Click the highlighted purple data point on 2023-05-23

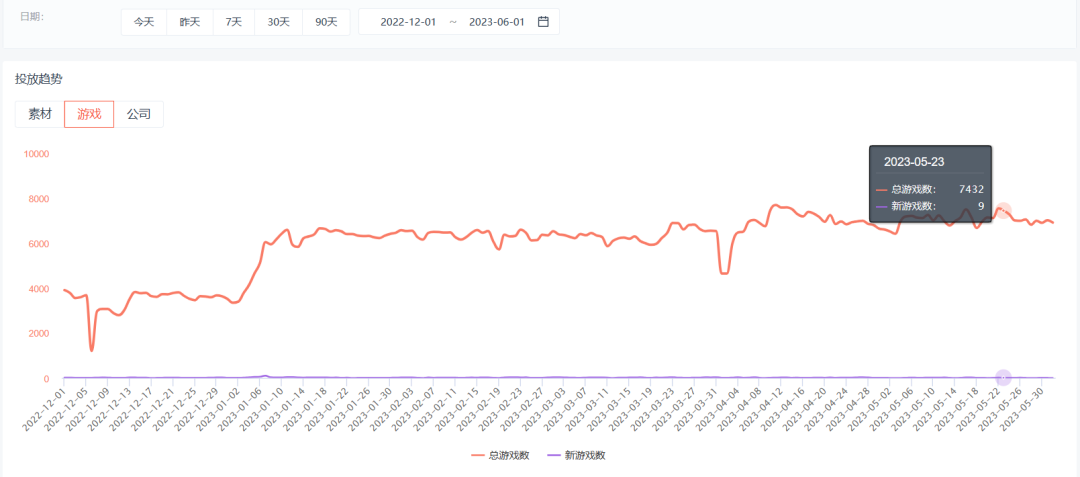pos(1004,377)
